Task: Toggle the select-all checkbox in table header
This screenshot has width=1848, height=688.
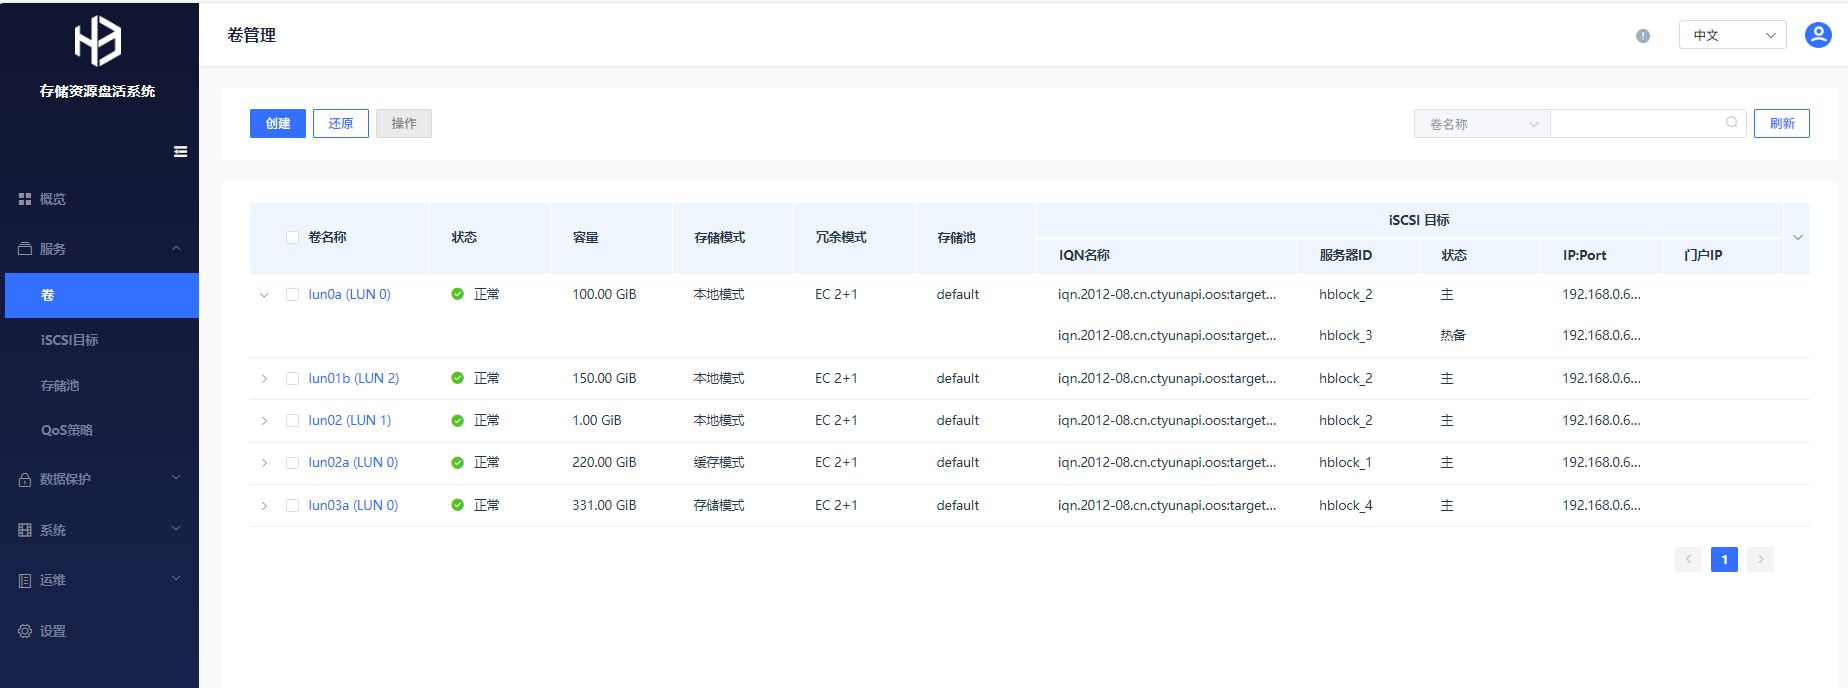Action: (292, 238)
